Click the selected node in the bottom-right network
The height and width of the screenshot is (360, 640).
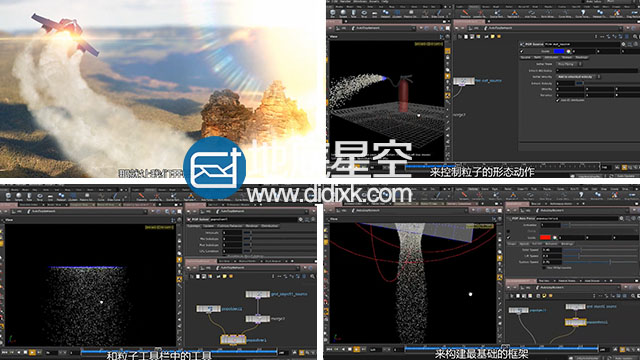[576, 322]
